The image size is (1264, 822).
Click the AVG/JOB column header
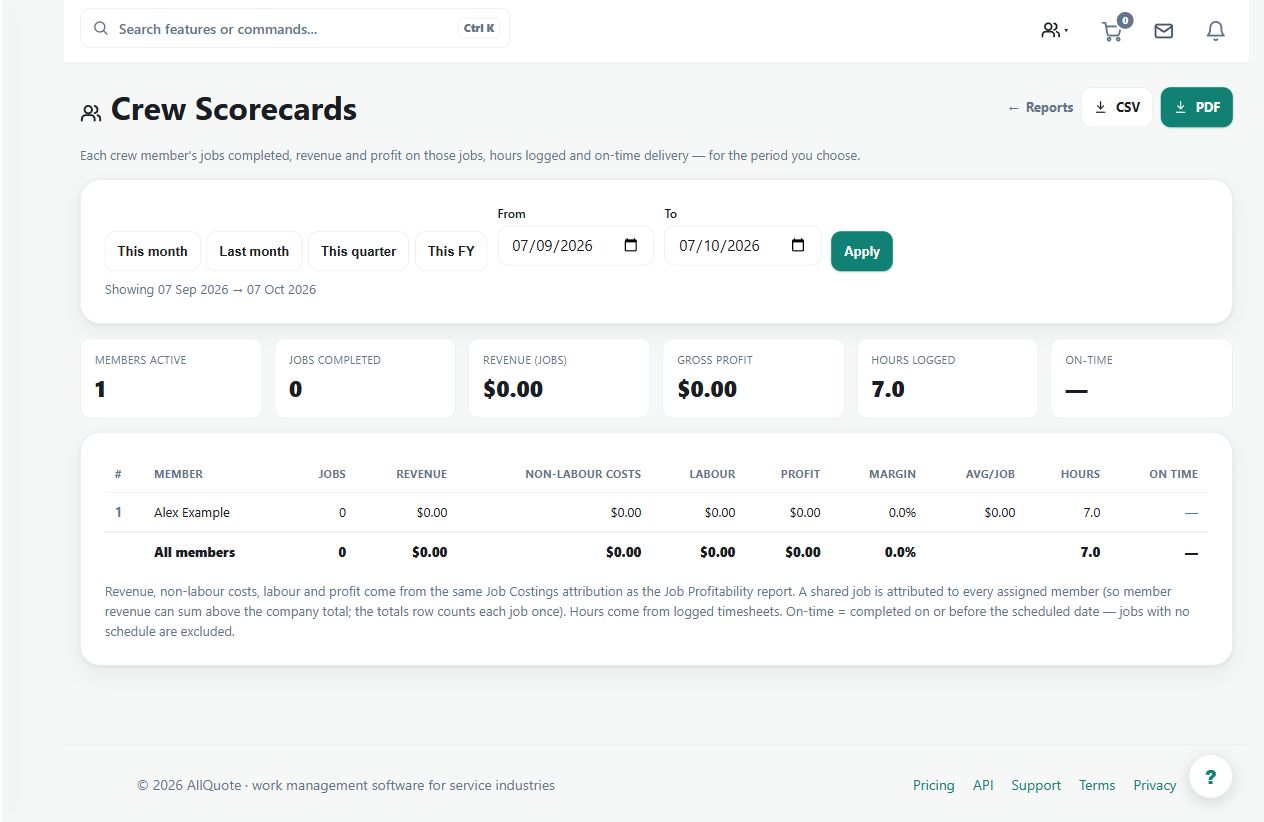990,474
